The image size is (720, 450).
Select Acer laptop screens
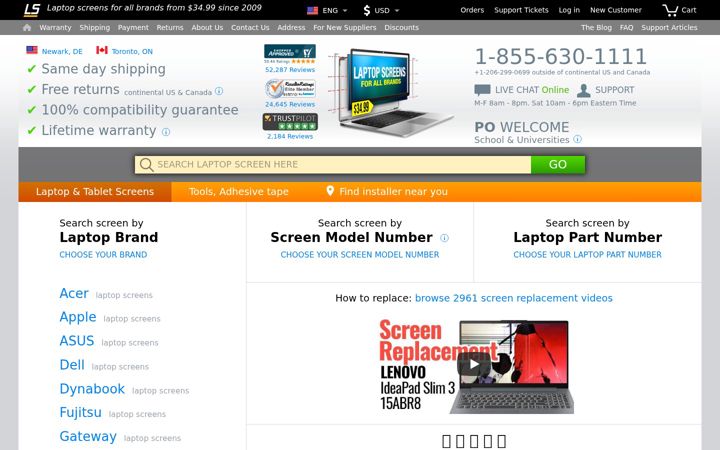[74, 293]
